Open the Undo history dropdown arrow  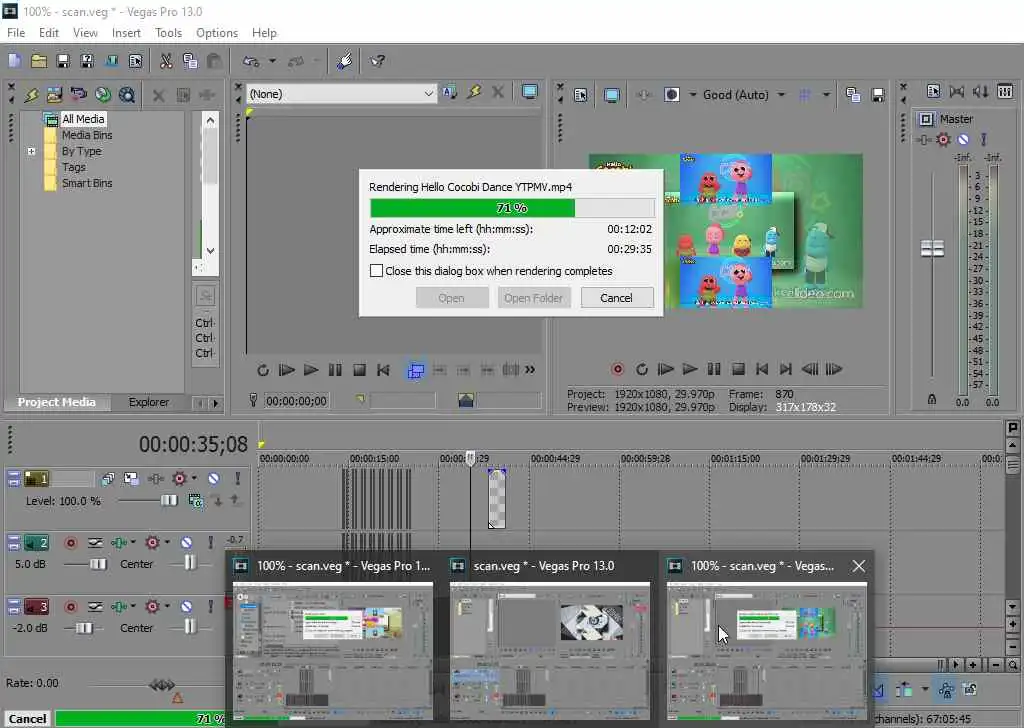[x=272, y=61]
